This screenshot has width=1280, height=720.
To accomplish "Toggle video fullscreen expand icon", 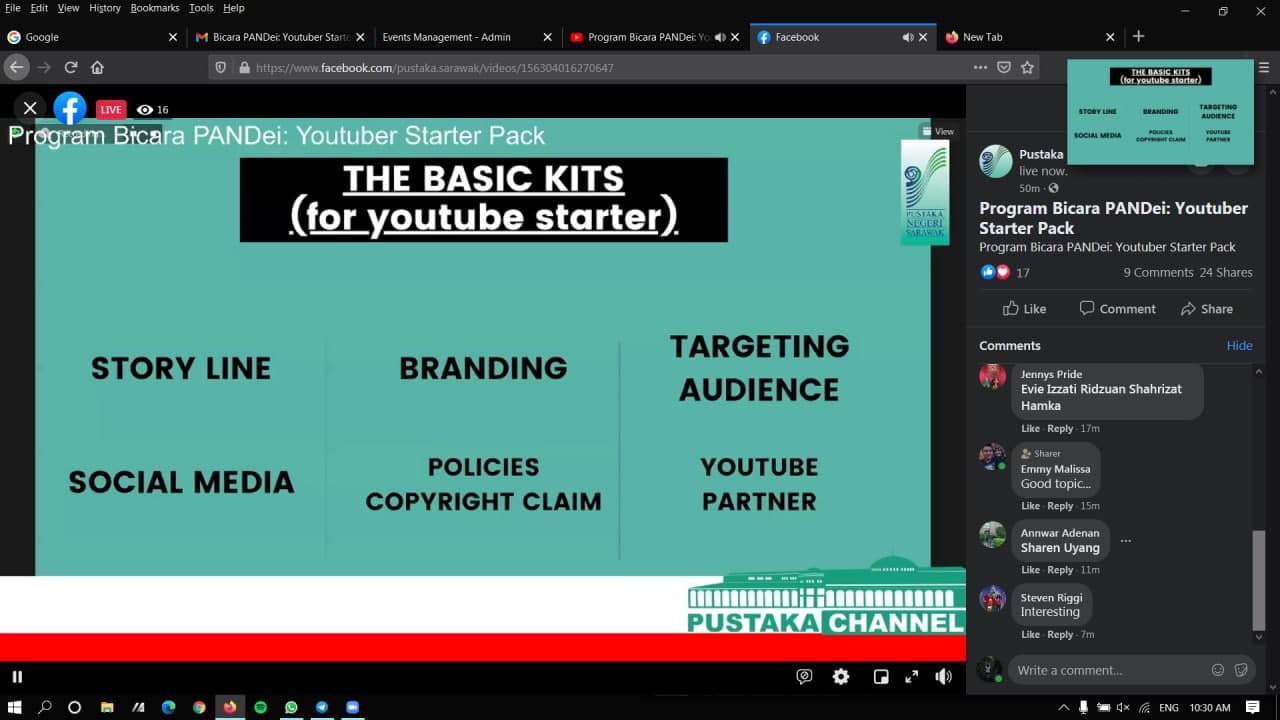I will (911, 677).
